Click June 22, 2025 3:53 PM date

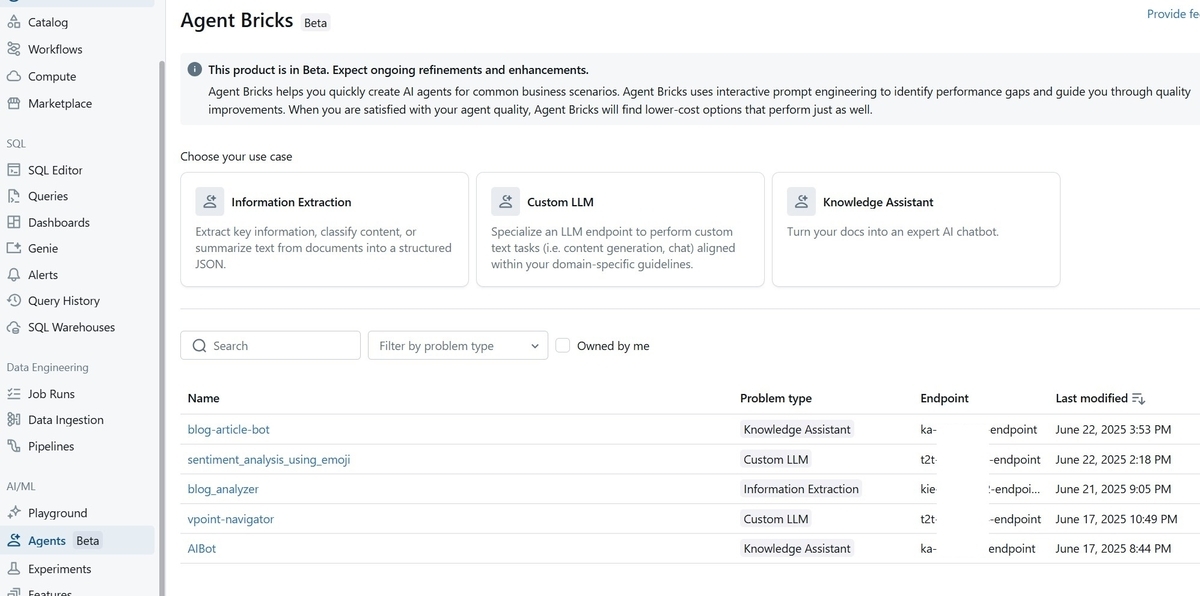[x=1113, y=430]
